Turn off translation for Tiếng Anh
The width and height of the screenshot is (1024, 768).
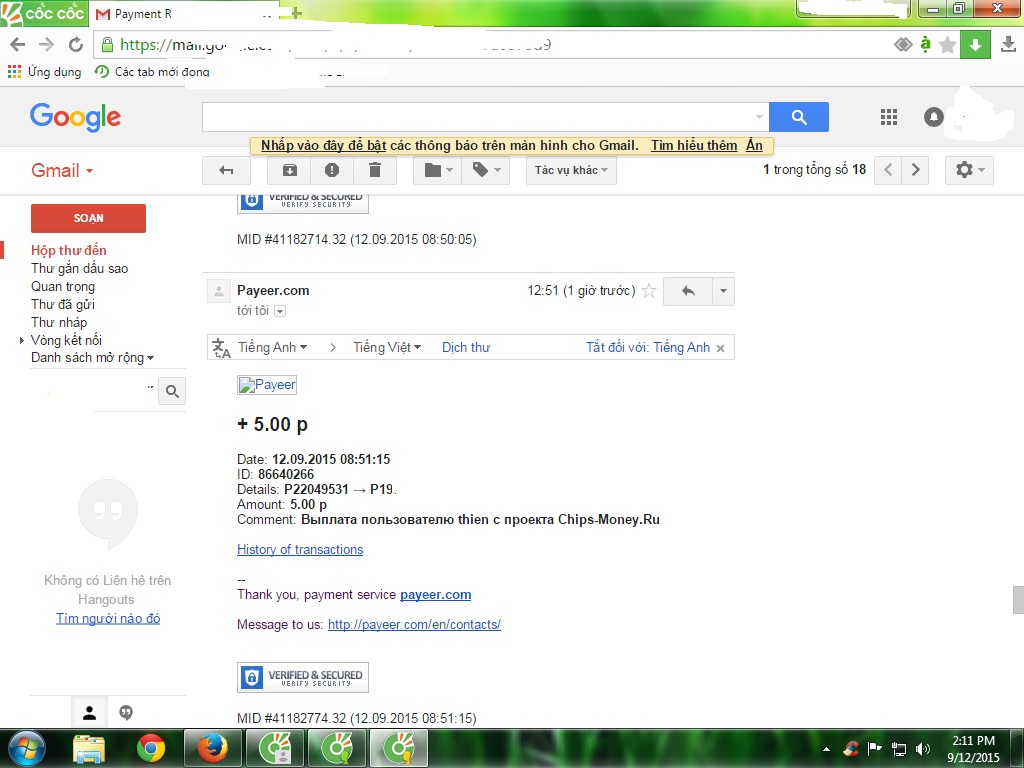(x=648, y=347)
